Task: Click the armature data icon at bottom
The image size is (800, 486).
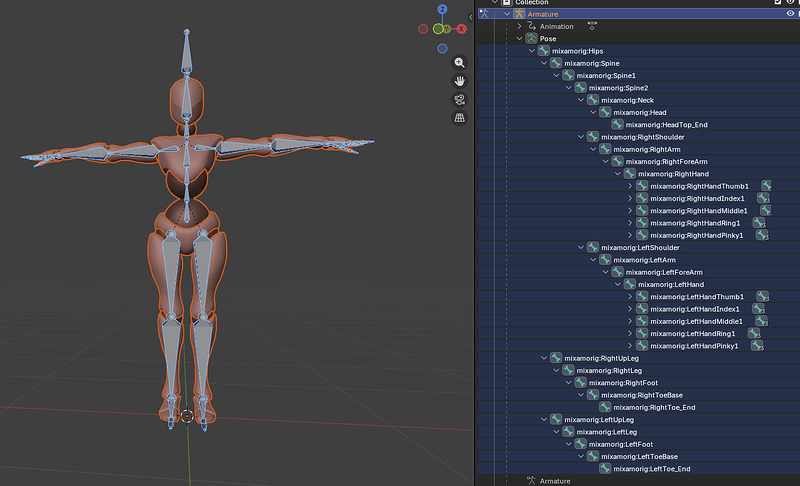Action: (531, 480)
